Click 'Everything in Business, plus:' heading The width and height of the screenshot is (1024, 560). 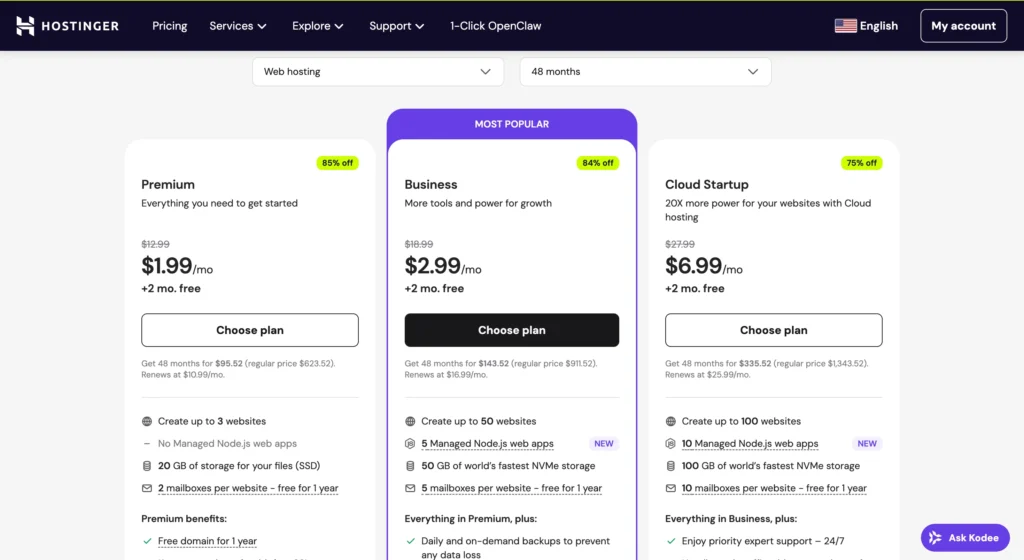point(731,519)
